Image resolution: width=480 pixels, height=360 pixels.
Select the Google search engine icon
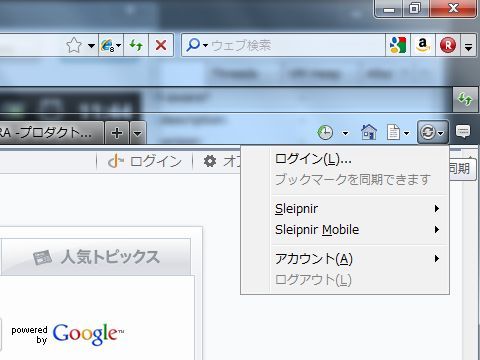(x=398, y=45)
